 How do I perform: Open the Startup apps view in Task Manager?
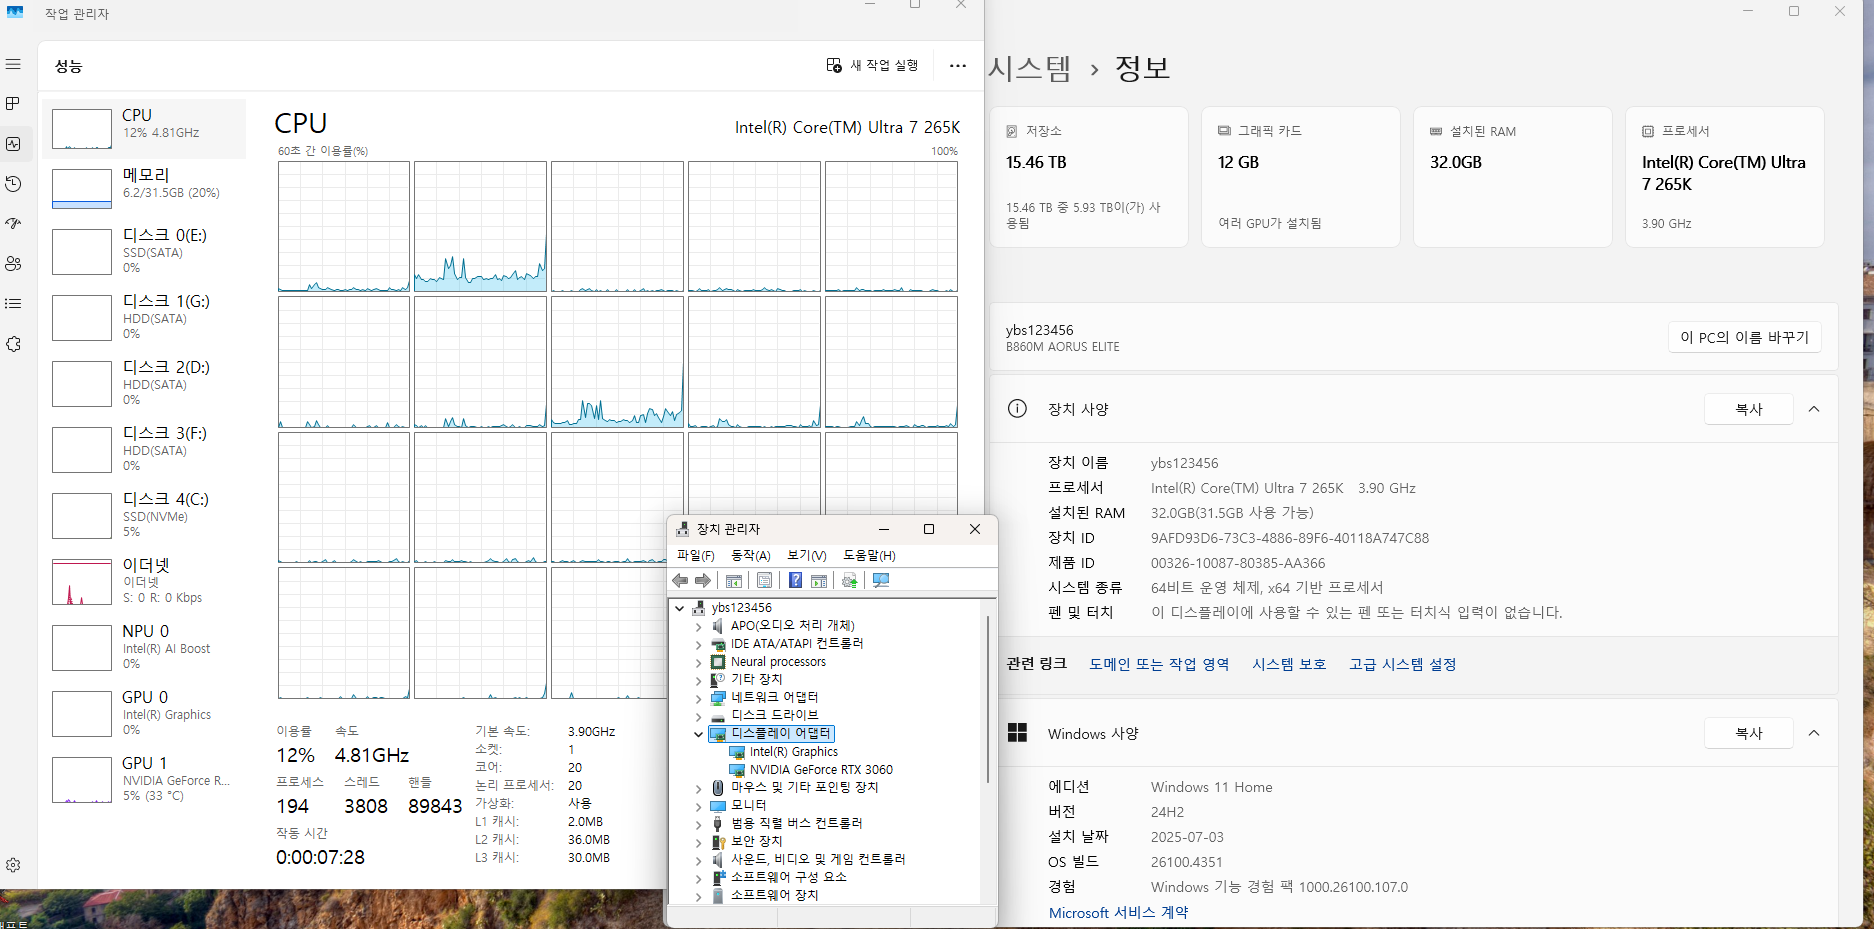(14, 224)
